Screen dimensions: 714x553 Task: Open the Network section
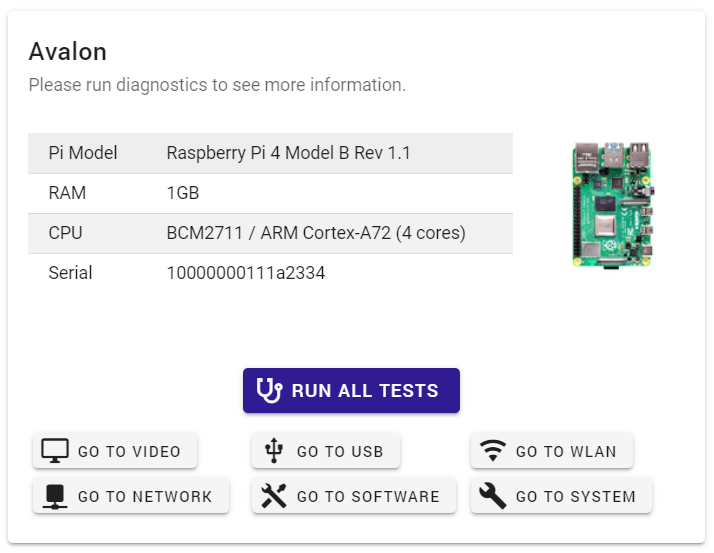tap(131, 496)
